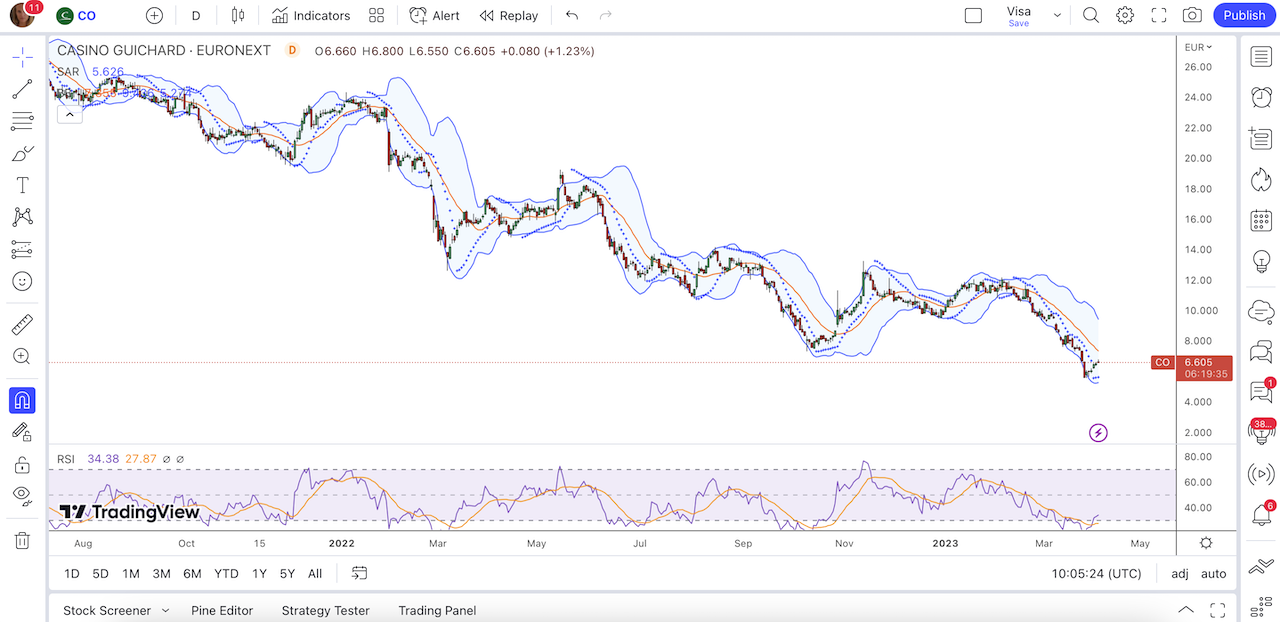Viewport: 1280px width, 622px height.
Task: Open chart settings gear
Action: pos(1125,15)
